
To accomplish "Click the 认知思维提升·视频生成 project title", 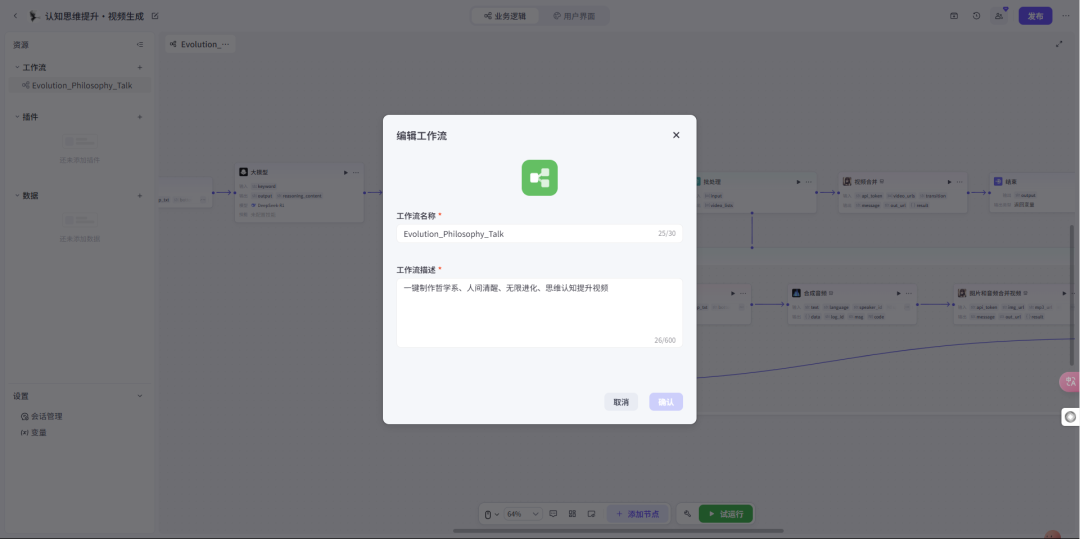I will point(95,16).
